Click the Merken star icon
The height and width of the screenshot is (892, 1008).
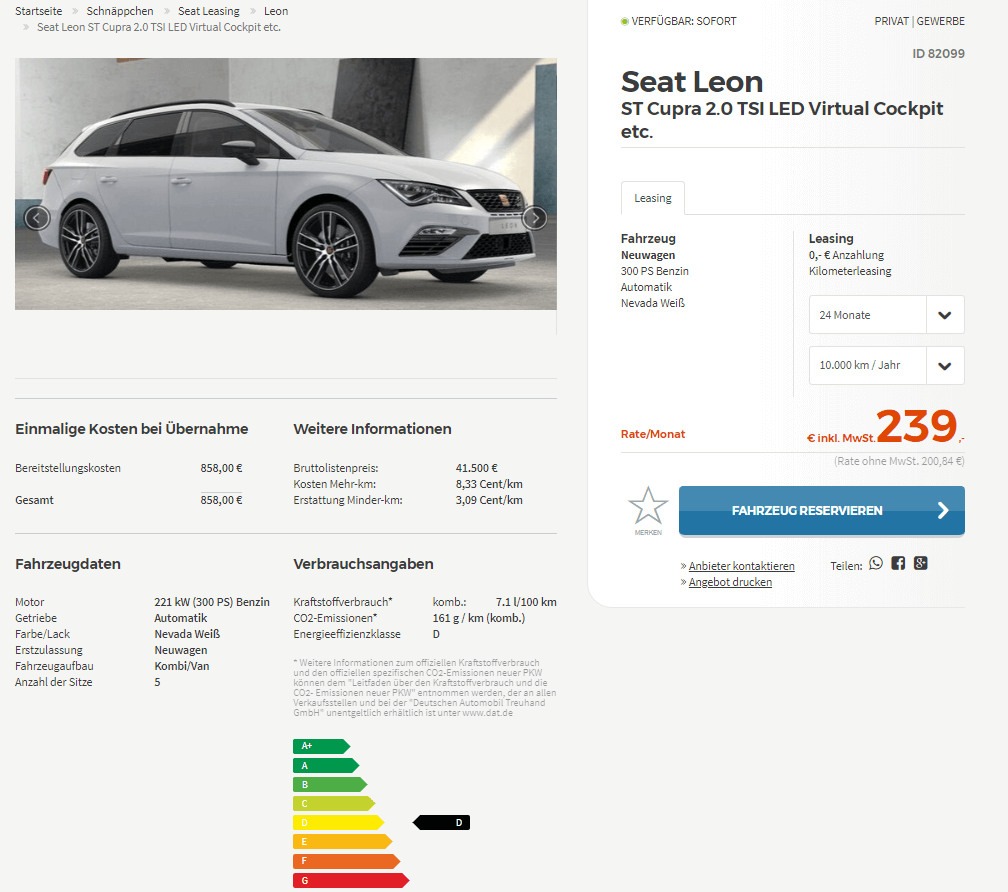(648, 506)
